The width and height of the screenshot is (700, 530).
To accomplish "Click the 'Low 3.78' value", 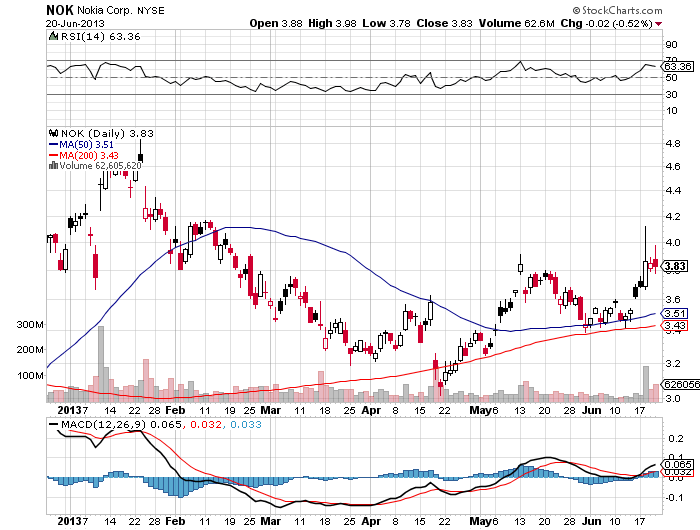I will 386,24.
